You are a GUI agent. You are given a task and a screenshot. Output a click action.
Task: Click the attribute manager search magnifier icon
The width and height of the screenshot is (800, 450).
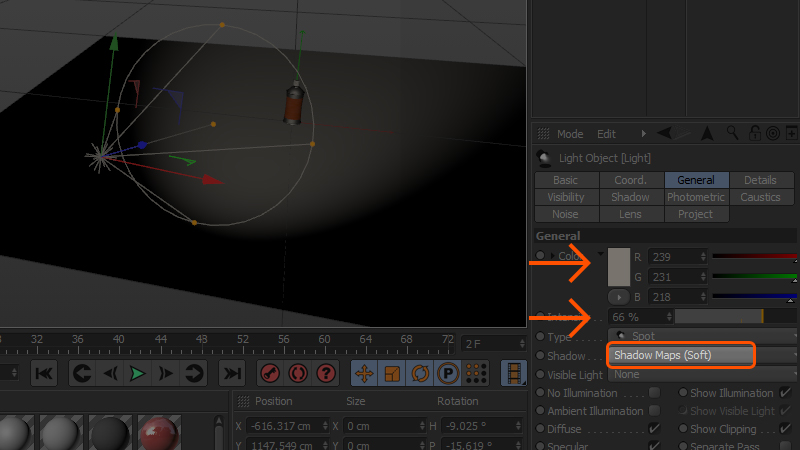click(x=732, y=133)
